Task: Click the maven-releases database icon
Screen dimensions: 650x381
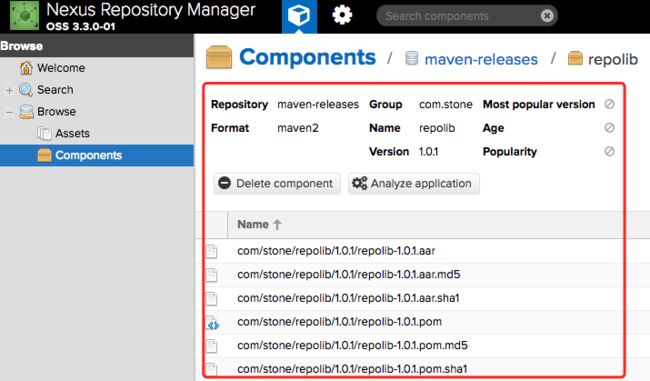Action: point(411,58)
